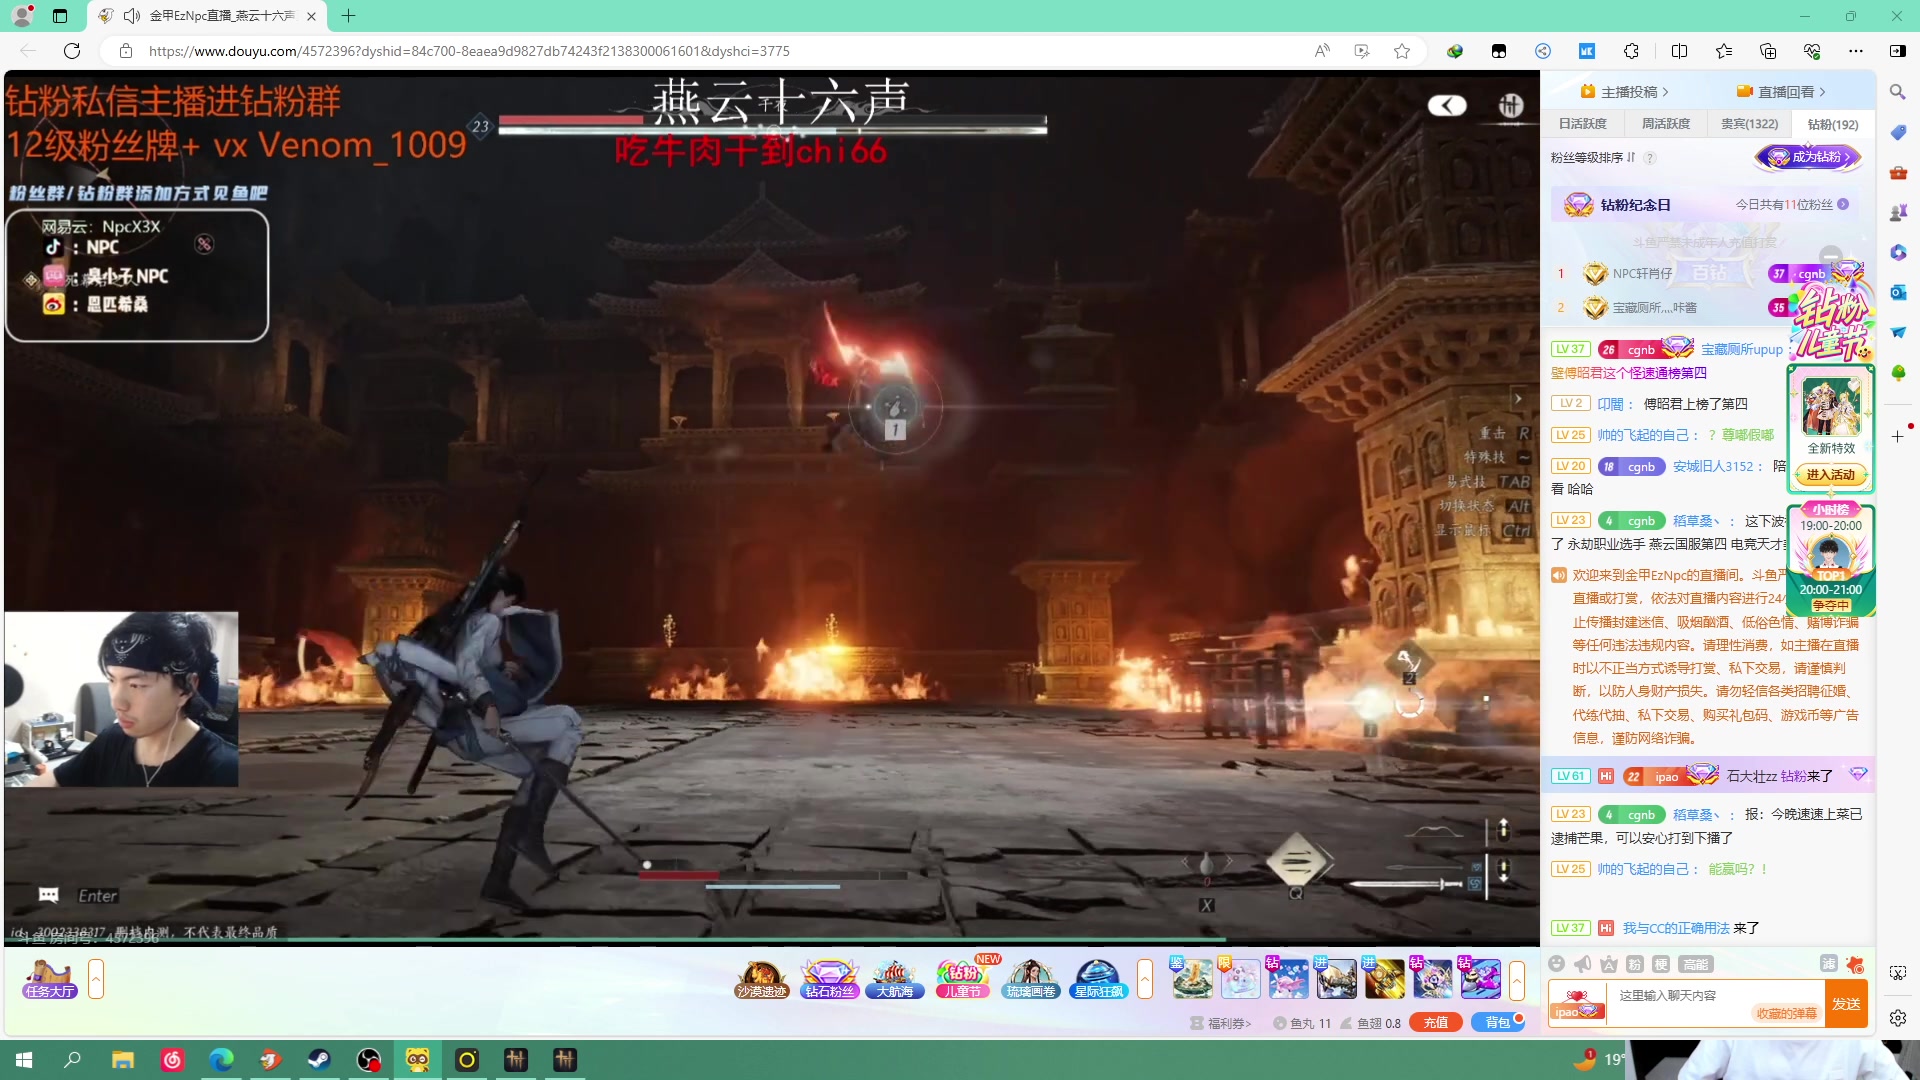The image size is (1920, 1080).
Task: Toggle the 滤 chat filter button
Action: click(1828, 964)
